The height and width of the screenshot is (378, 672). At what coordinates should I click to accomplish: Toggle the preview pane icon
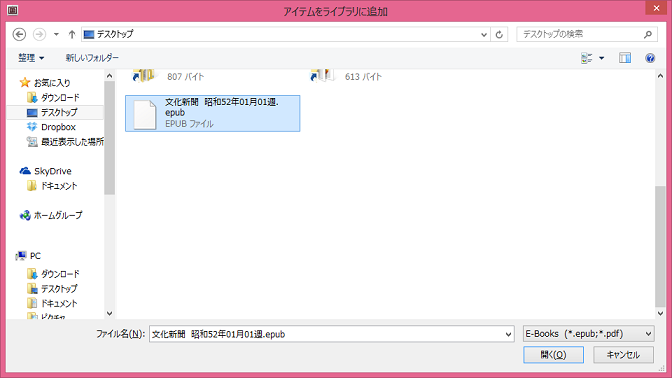coord(625,58)
